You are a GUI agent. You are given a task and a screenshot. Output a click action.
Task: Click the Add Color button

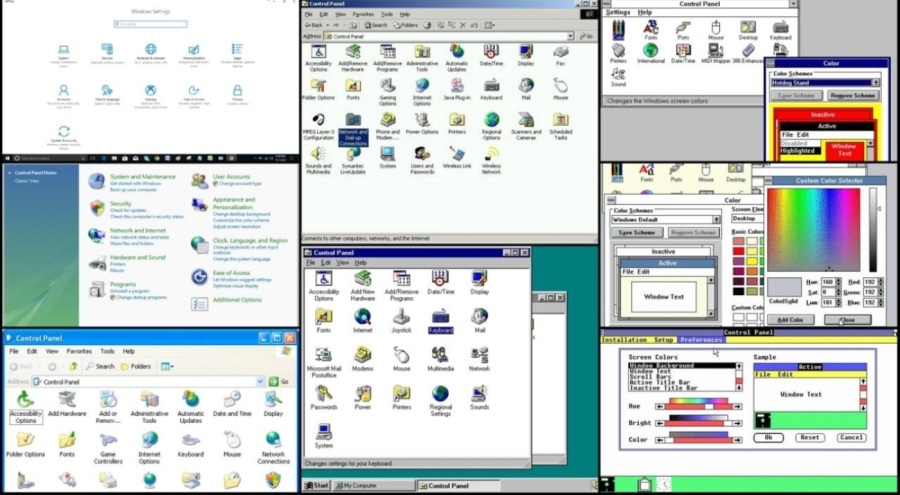(x=790, y=319)
